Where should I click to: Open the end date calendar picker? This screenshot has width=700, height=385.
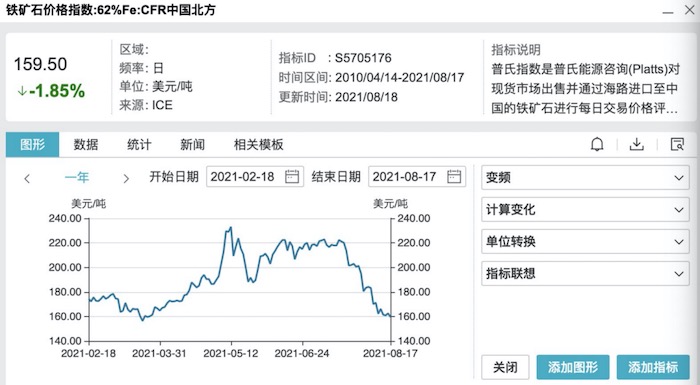point(454,176)
